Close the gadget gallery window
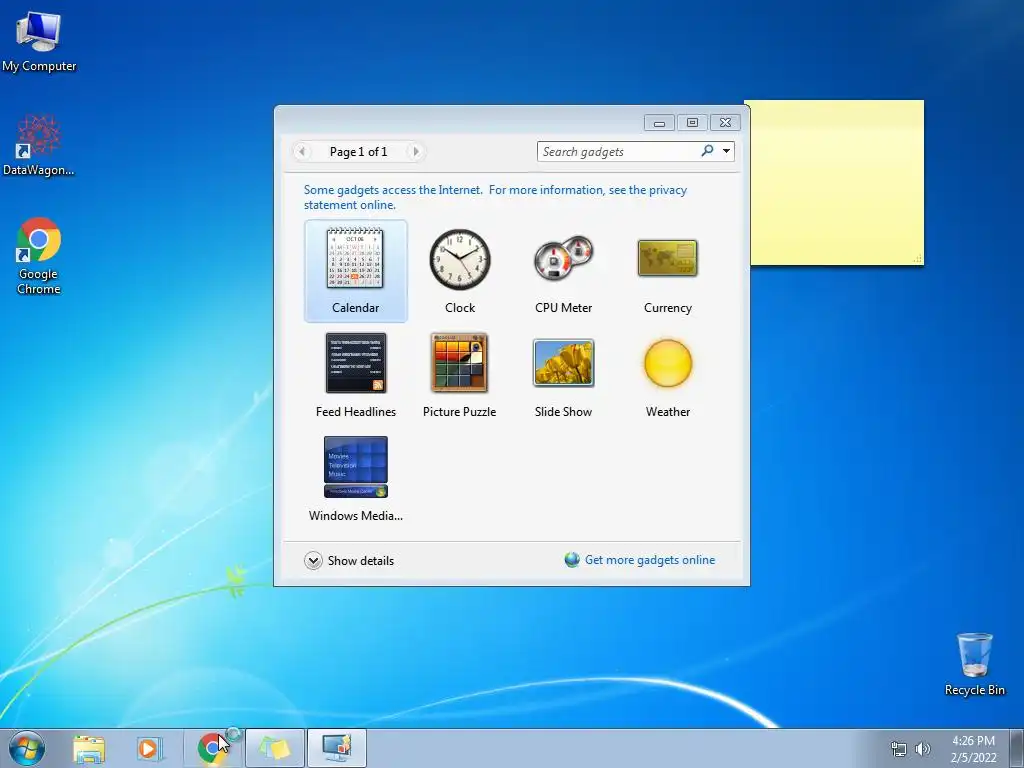 pos(725,123)
